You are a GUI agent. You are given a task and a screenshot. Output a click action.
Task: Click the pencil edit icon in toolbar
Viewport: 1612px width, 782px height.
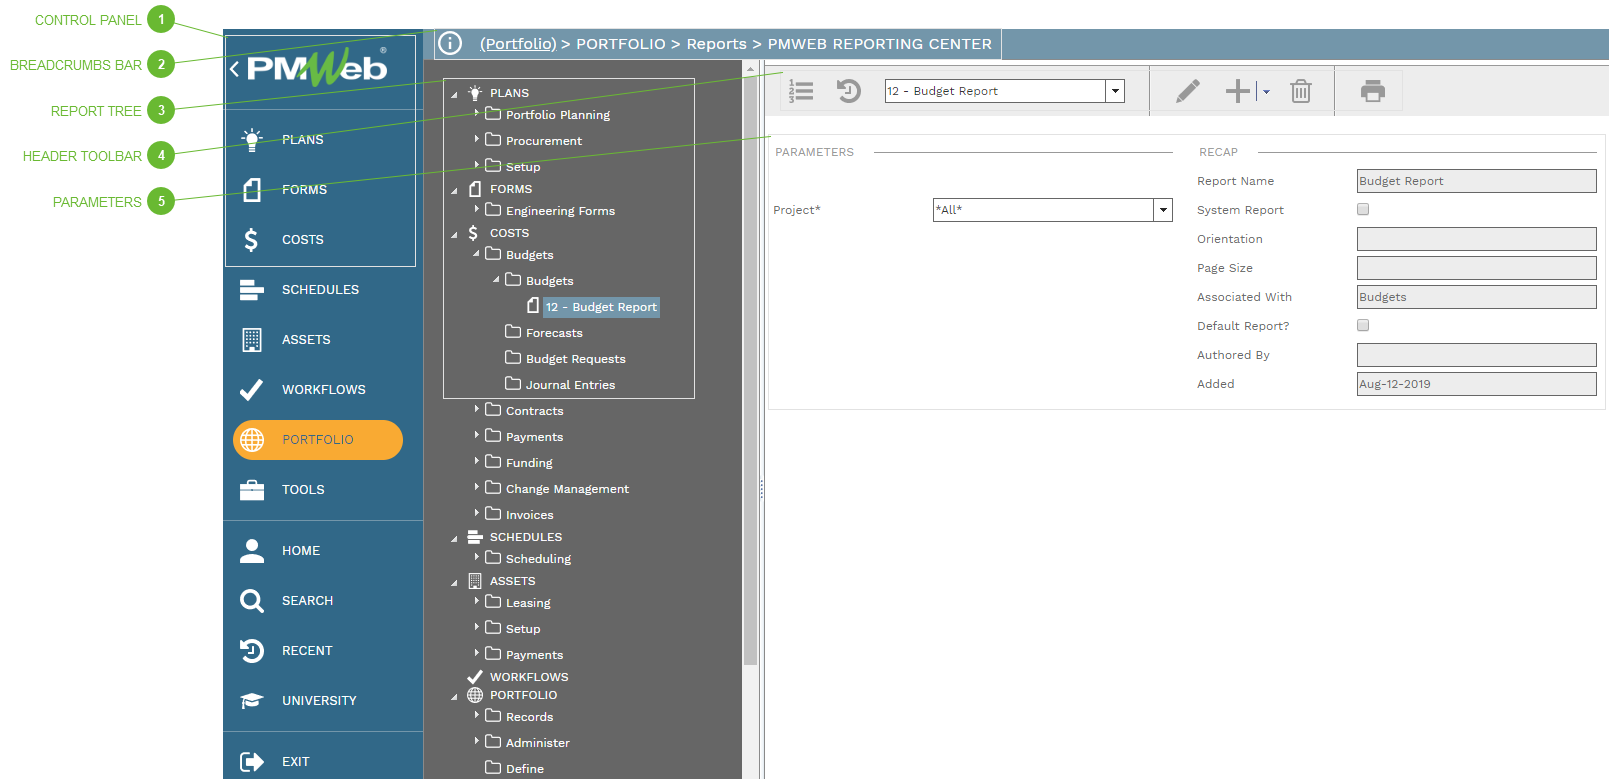click(1187, 92)
